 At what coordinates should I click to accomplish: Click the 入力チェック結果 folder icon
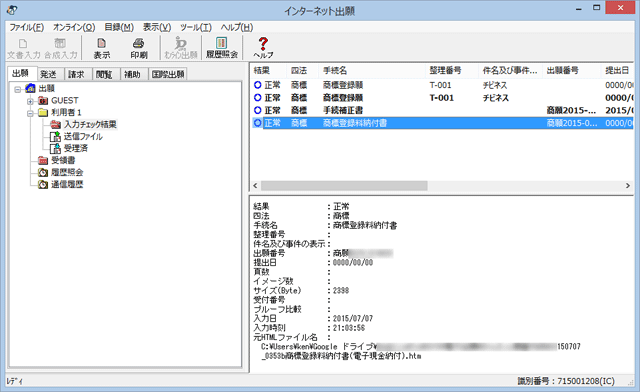(x=56, y=124)
